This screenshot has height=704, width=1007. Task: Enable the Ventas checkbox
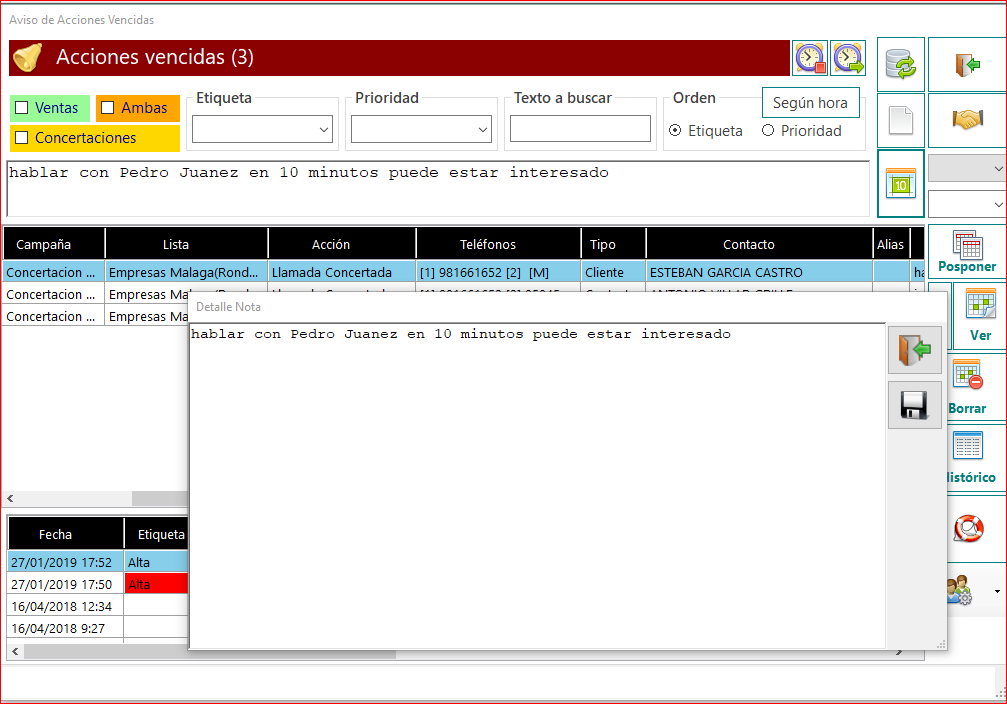pos(22,108)
